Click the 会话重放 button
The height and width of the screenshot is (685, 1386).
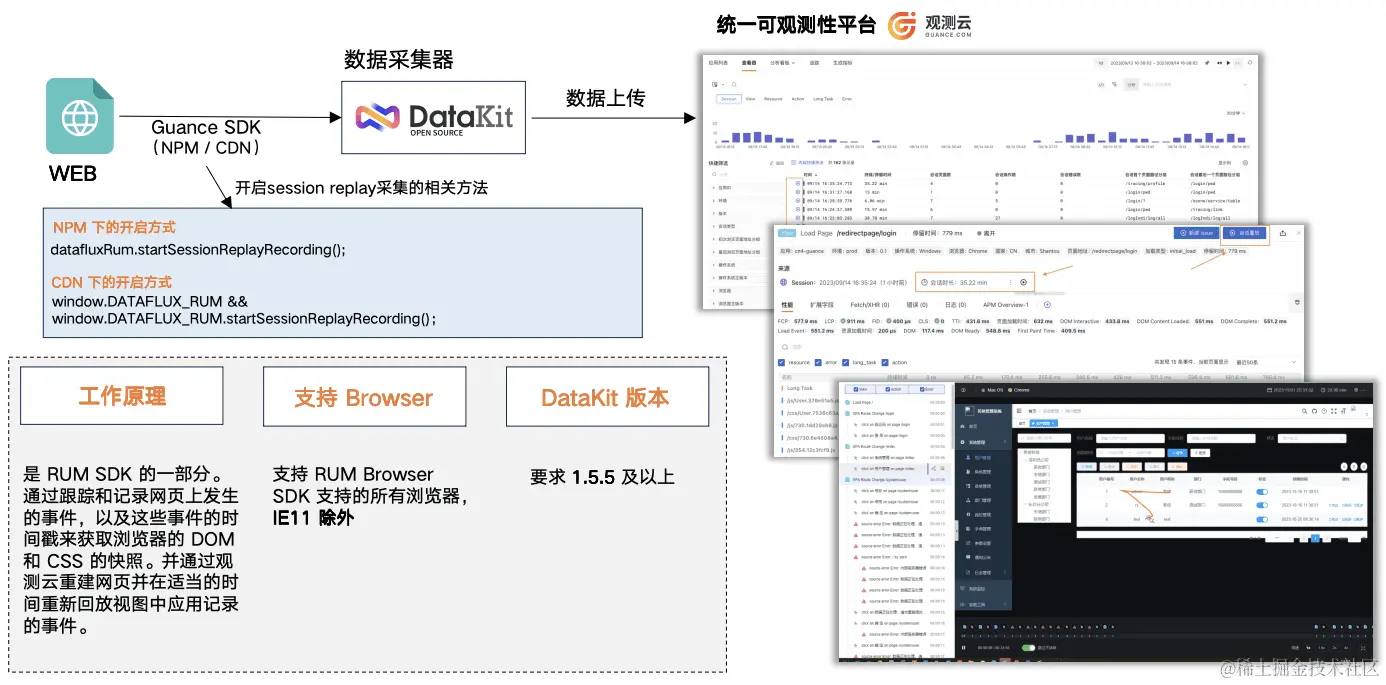pos(1245,233)
